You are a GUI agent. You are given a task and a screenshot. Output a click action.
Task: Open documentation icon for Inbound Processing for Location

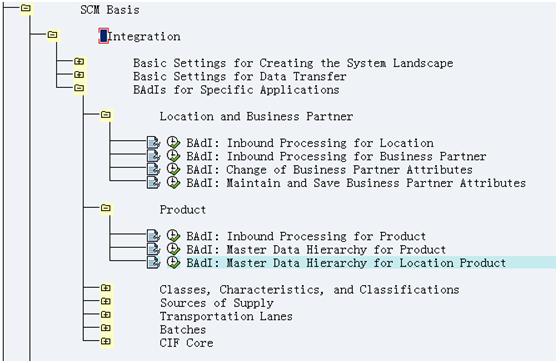point(154,143)
